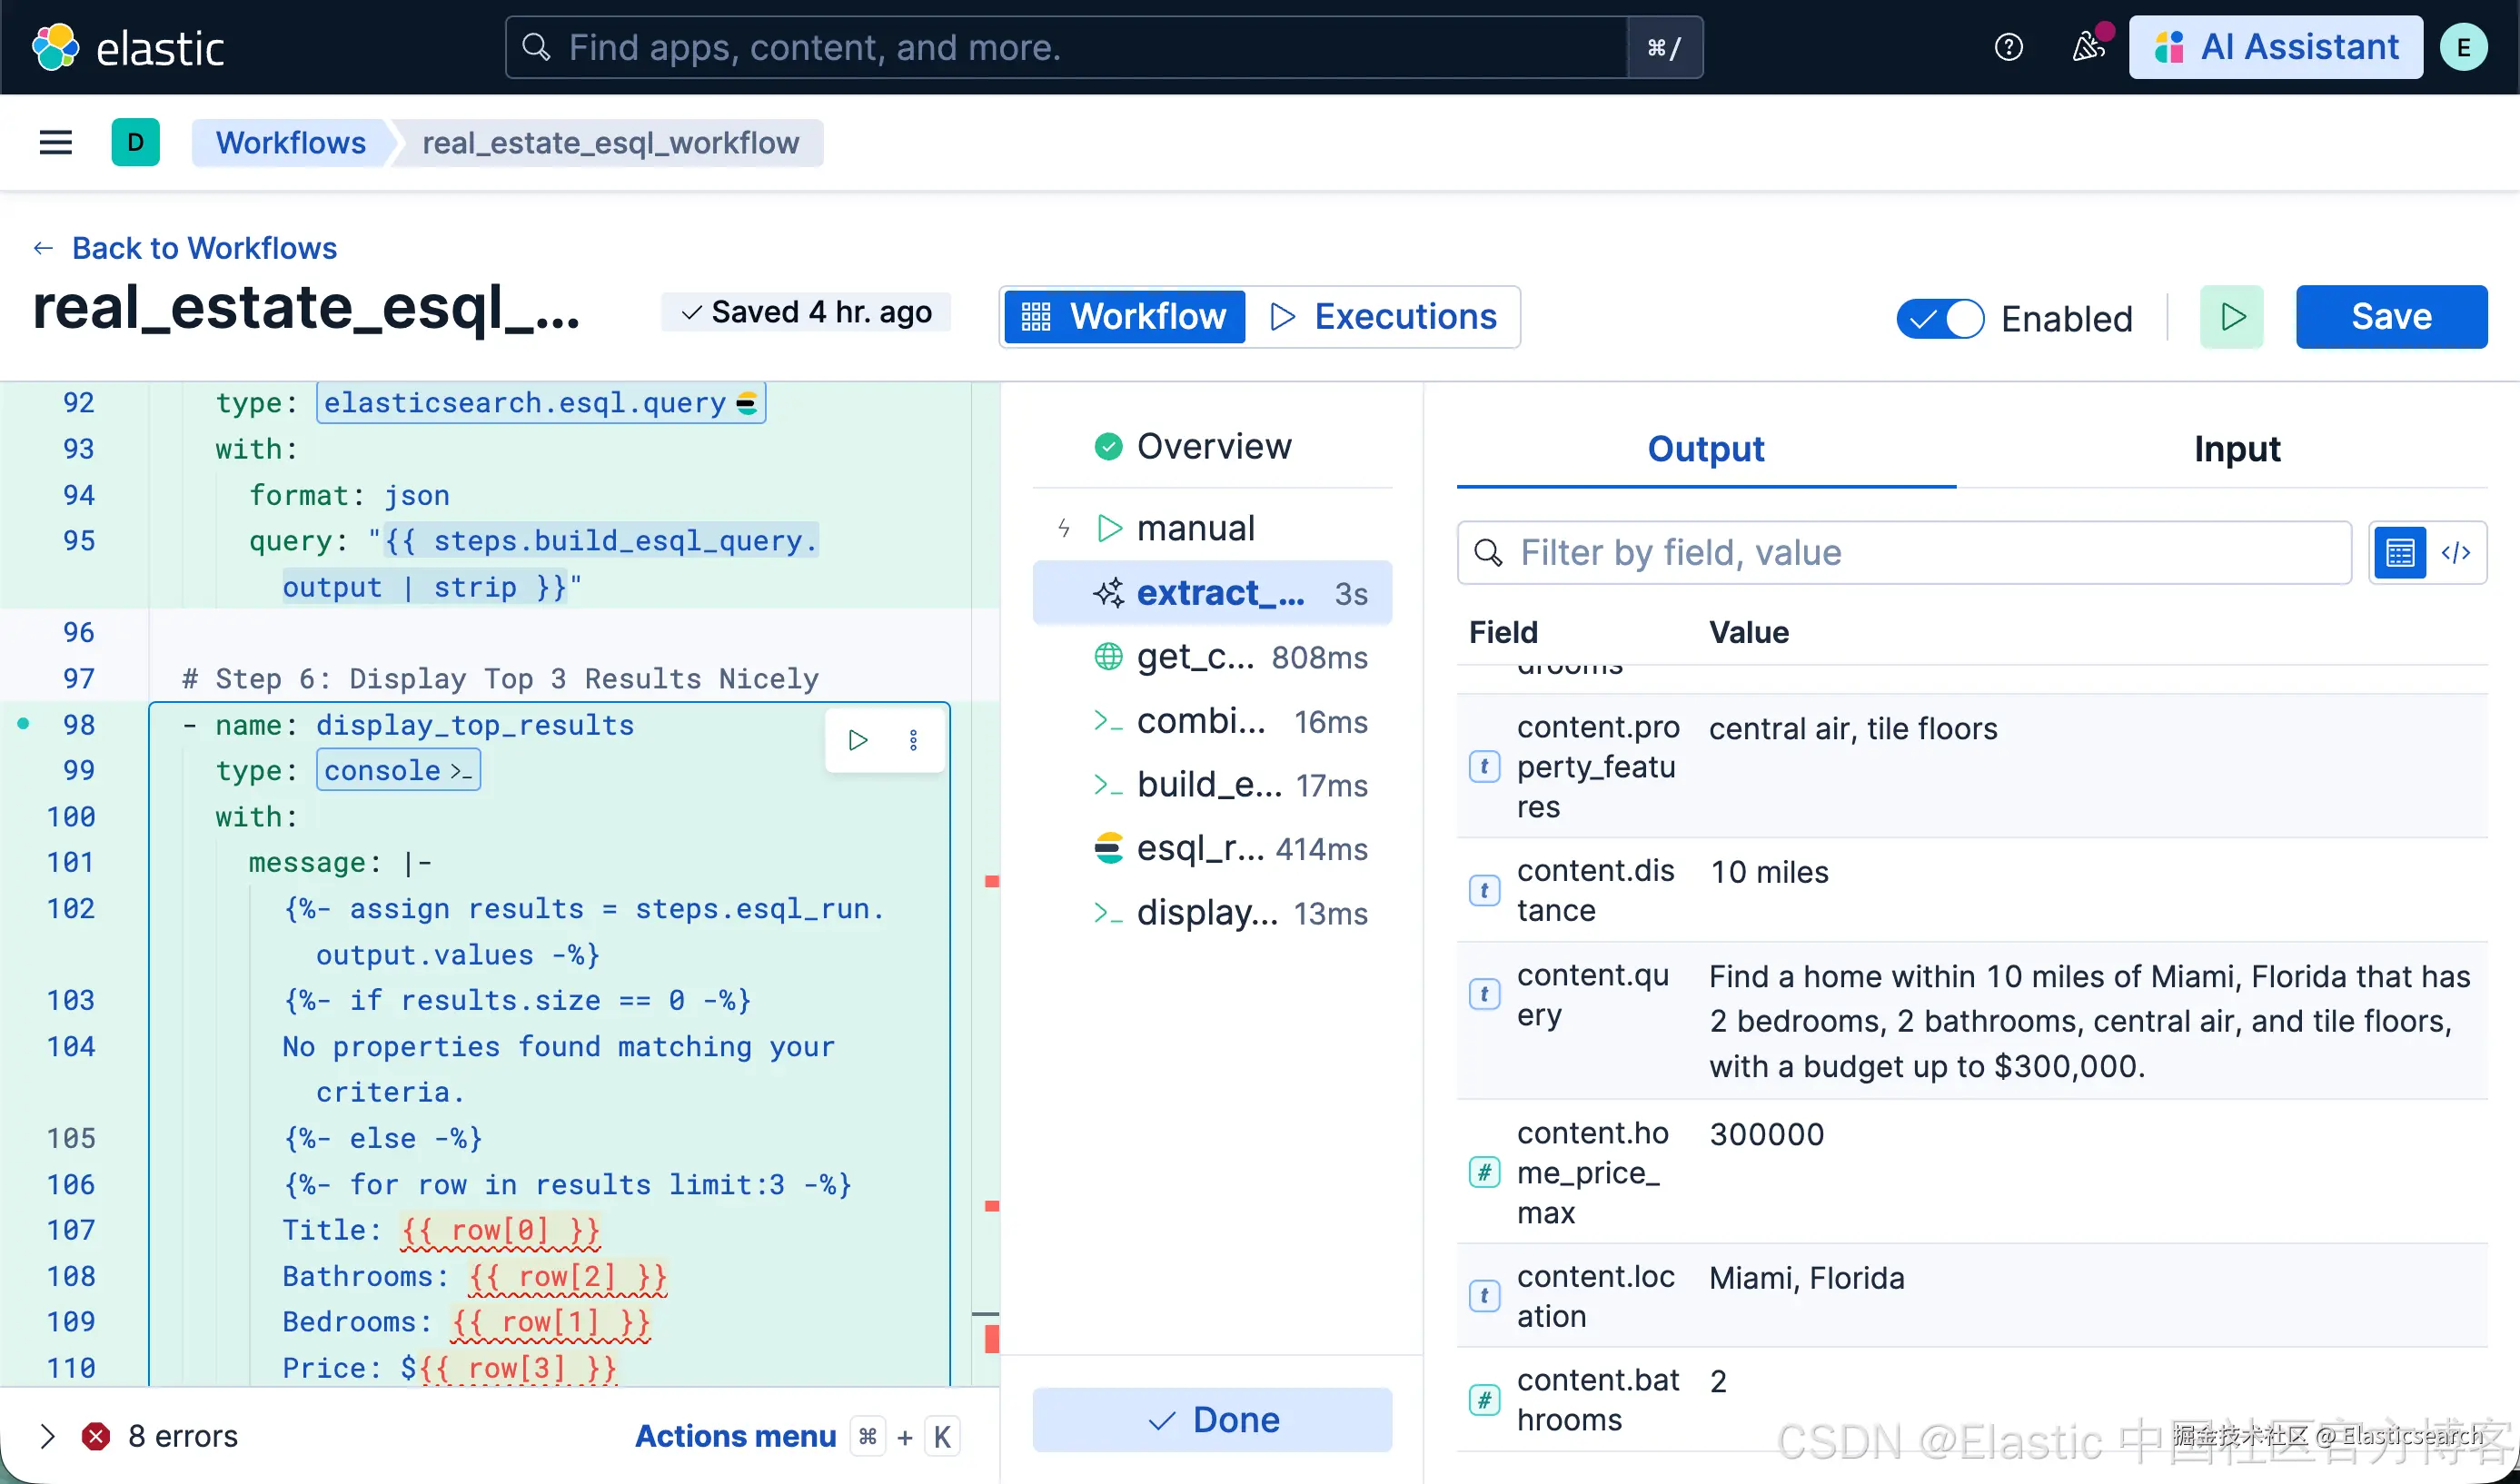Click the Filter by field, value input

pyautogui.click(x=1903, y=553)
